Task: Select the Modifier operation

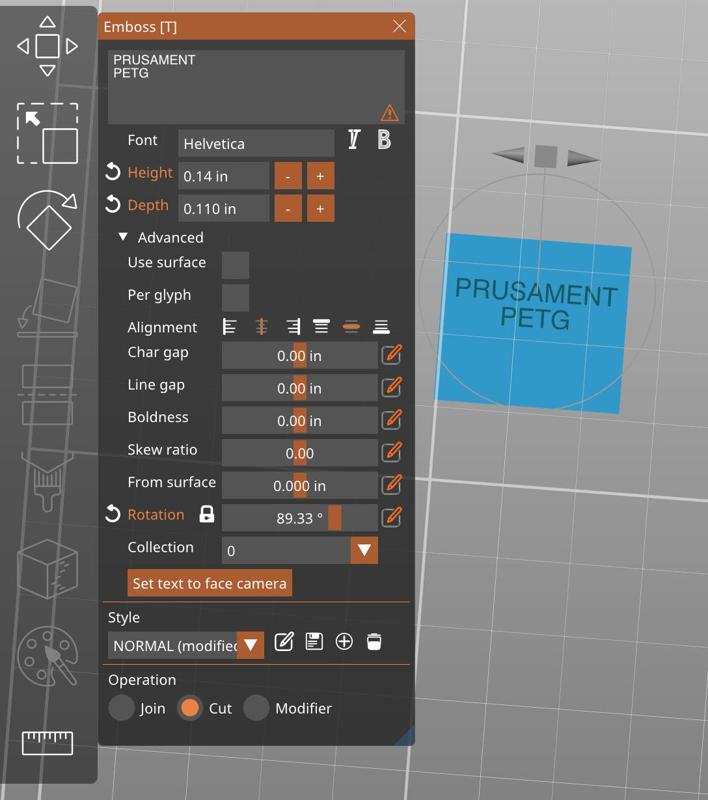Action: [256, 708]
